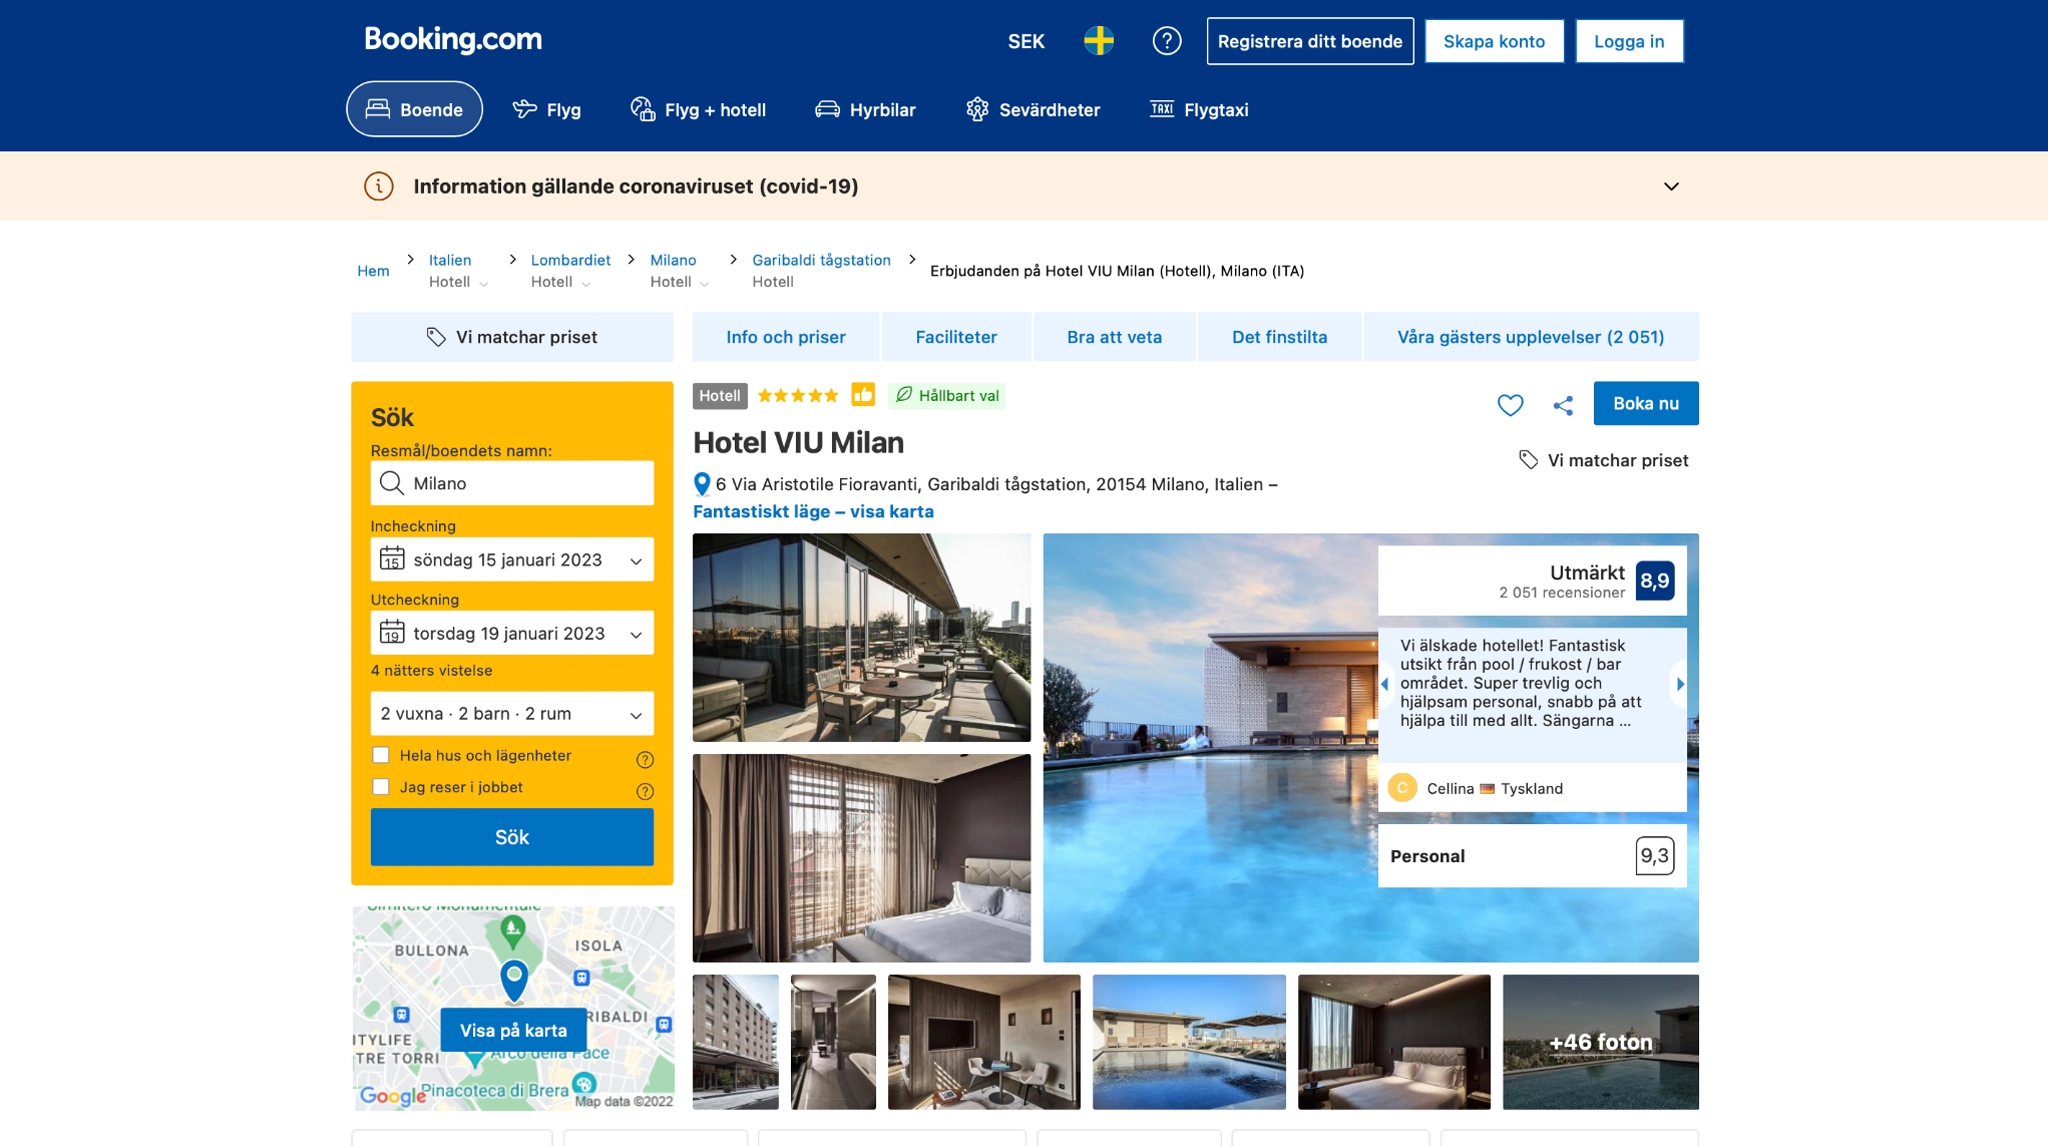Click the Booking.com logo

coord(453,40)
